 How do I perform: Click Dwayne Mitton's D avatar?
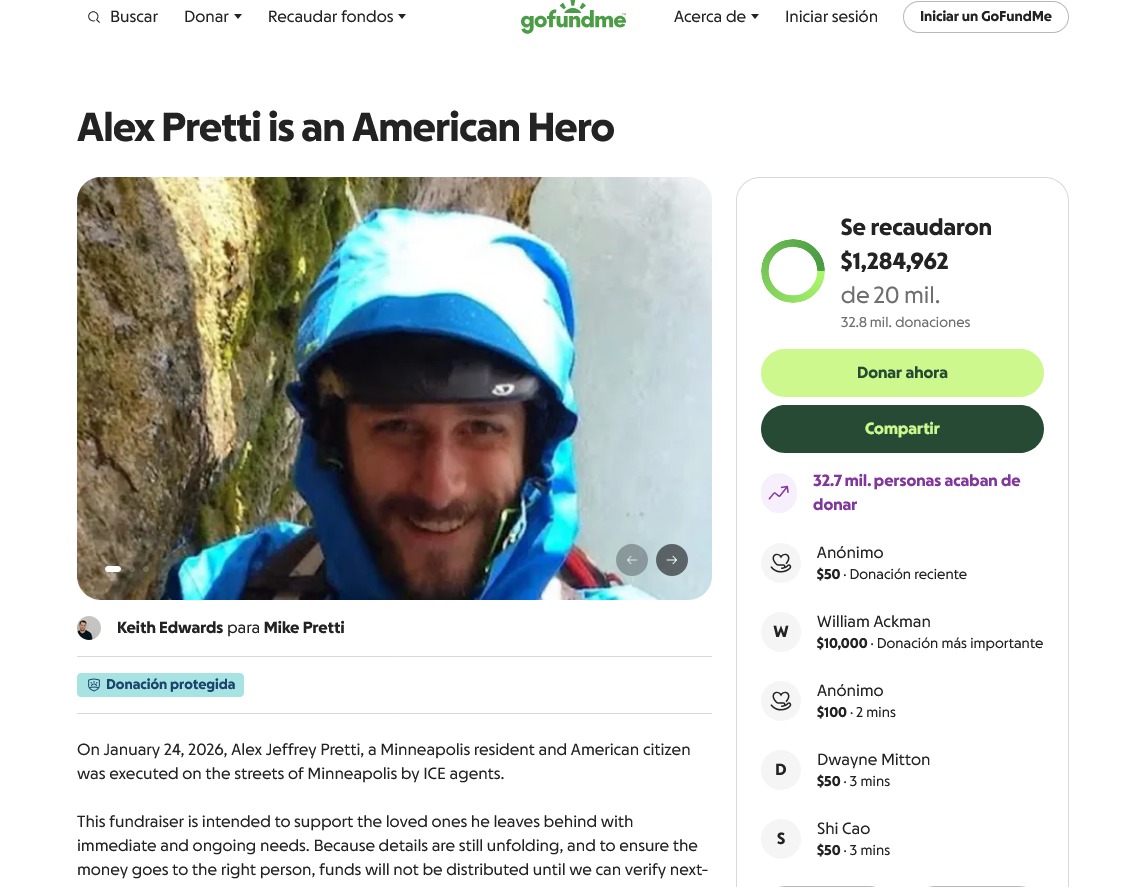[x=781, y=770]
